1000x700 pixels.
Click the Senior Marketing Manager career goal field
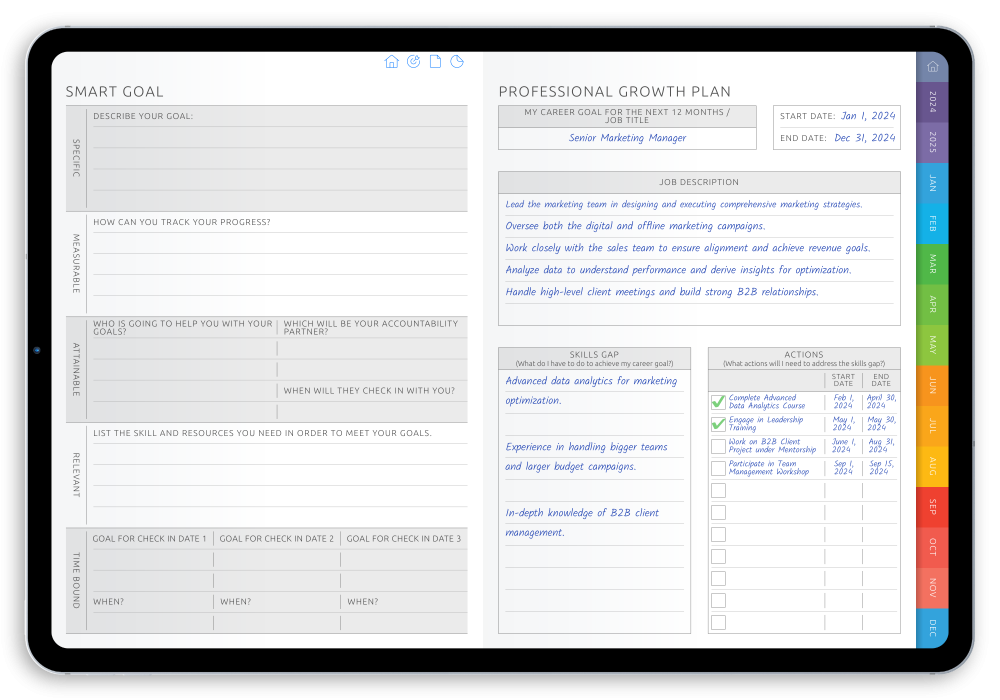point(627,137)
